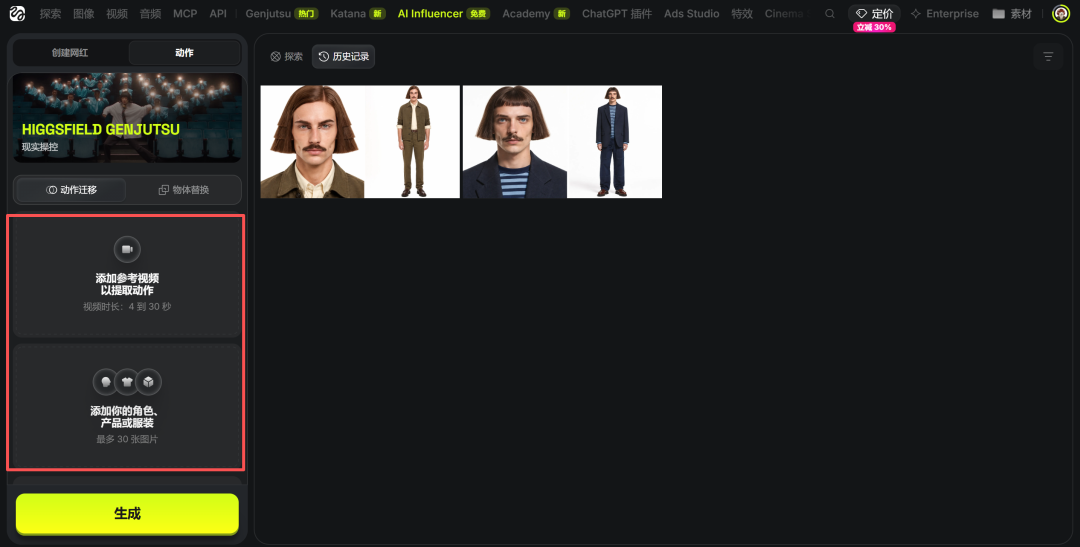Click the yellow 生成 button
The width and height of the screenshot is (1080, 547).
pos(127,514)
